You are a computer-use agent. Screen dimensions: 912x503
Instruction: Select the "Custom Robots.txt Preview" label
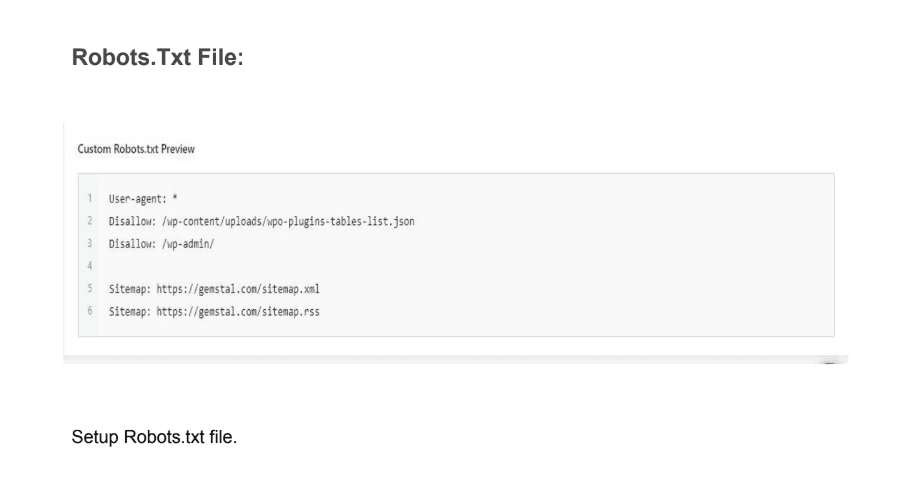tap(136, 149)
